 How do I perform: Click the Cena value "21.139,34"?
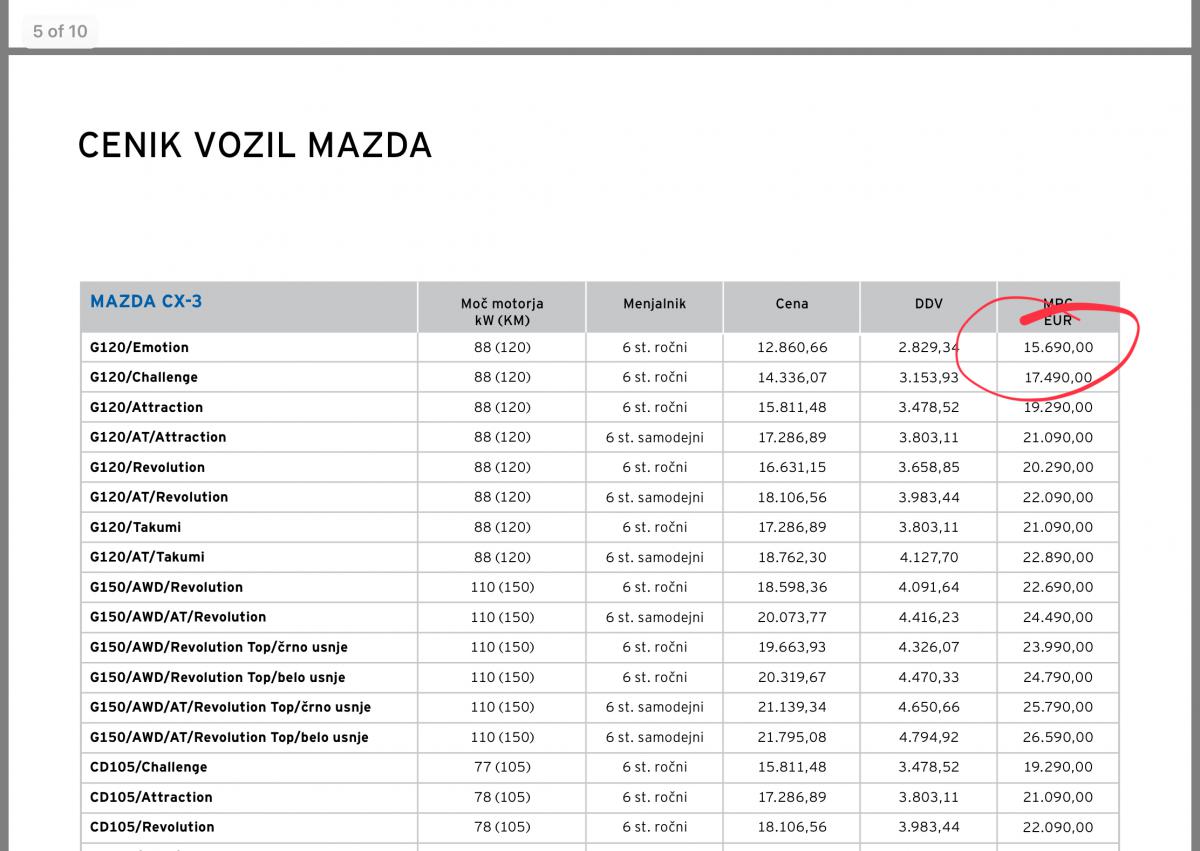792,707
